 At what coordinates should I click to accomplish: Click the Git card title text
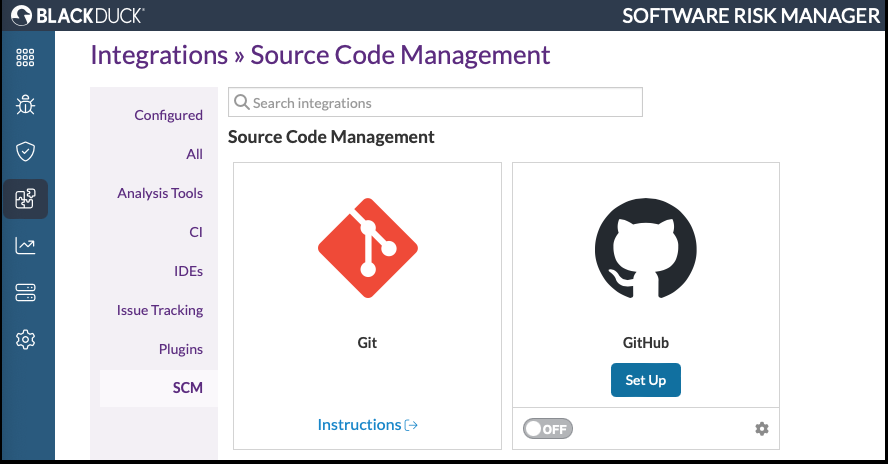click(x=367, y=343)
